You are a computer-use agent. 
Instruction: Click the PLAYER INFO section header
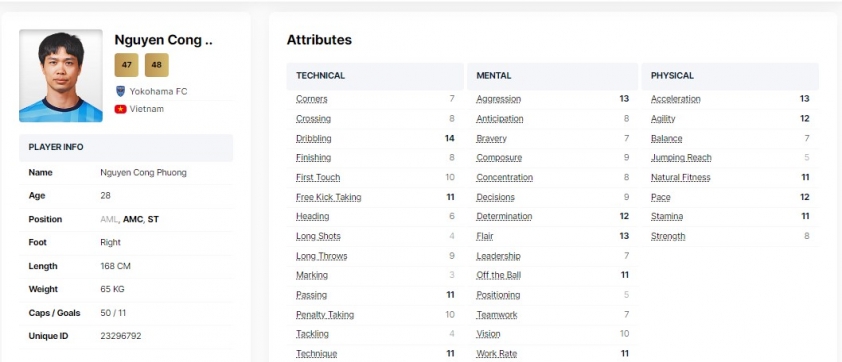126,148
